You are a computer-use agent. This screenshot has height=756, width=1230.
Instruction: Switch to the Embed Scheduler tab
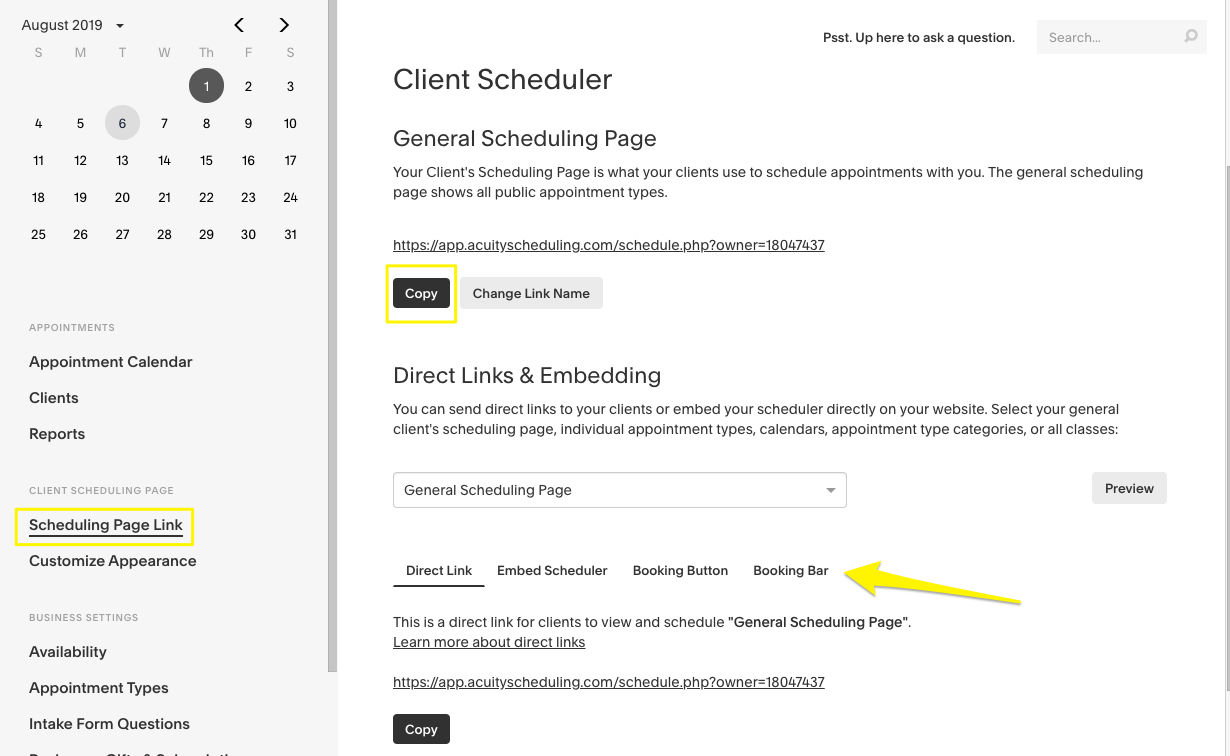tap(552, 571)
